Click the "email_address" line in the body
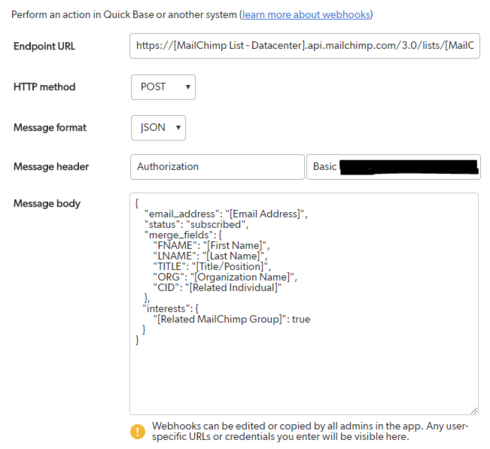This screenshot has height=449, width=490. (226, 214)
